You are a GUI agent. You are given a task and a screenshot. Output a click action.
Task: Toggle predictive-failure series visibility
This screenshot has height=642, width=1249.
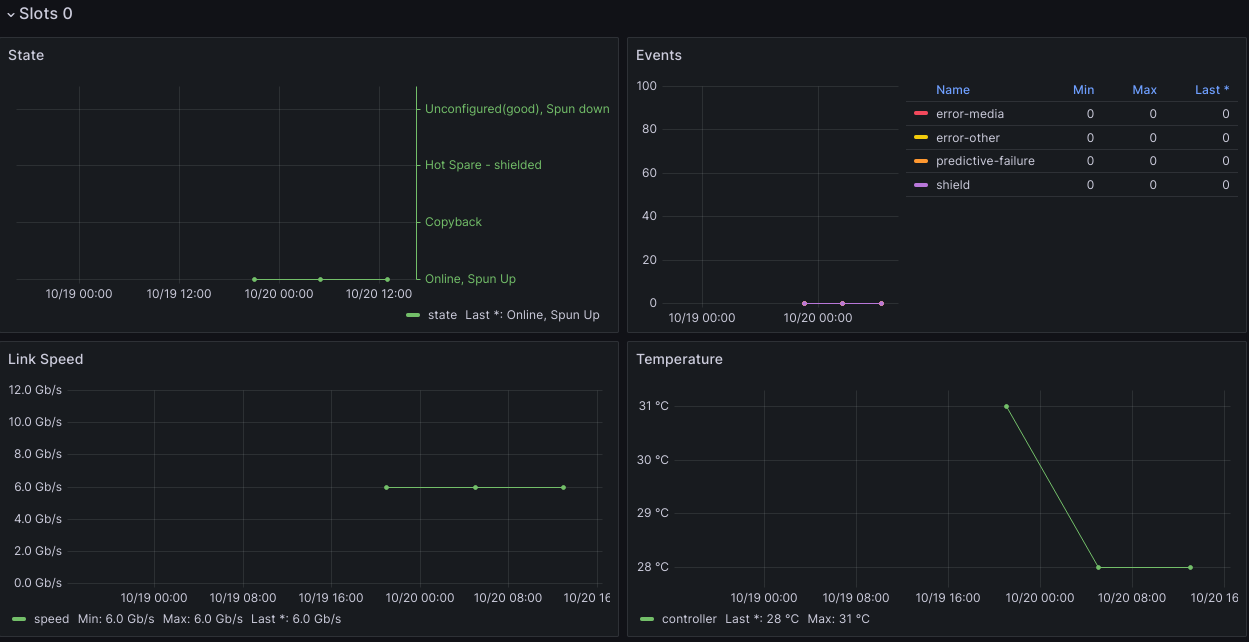tap(985, 161)
